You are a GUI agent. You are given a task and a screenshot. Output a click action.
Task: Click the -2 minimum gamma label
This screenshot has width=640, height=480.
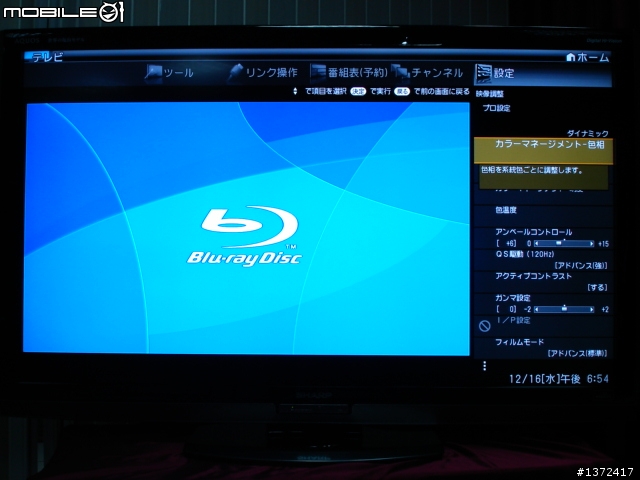click(x=527, y=309)
